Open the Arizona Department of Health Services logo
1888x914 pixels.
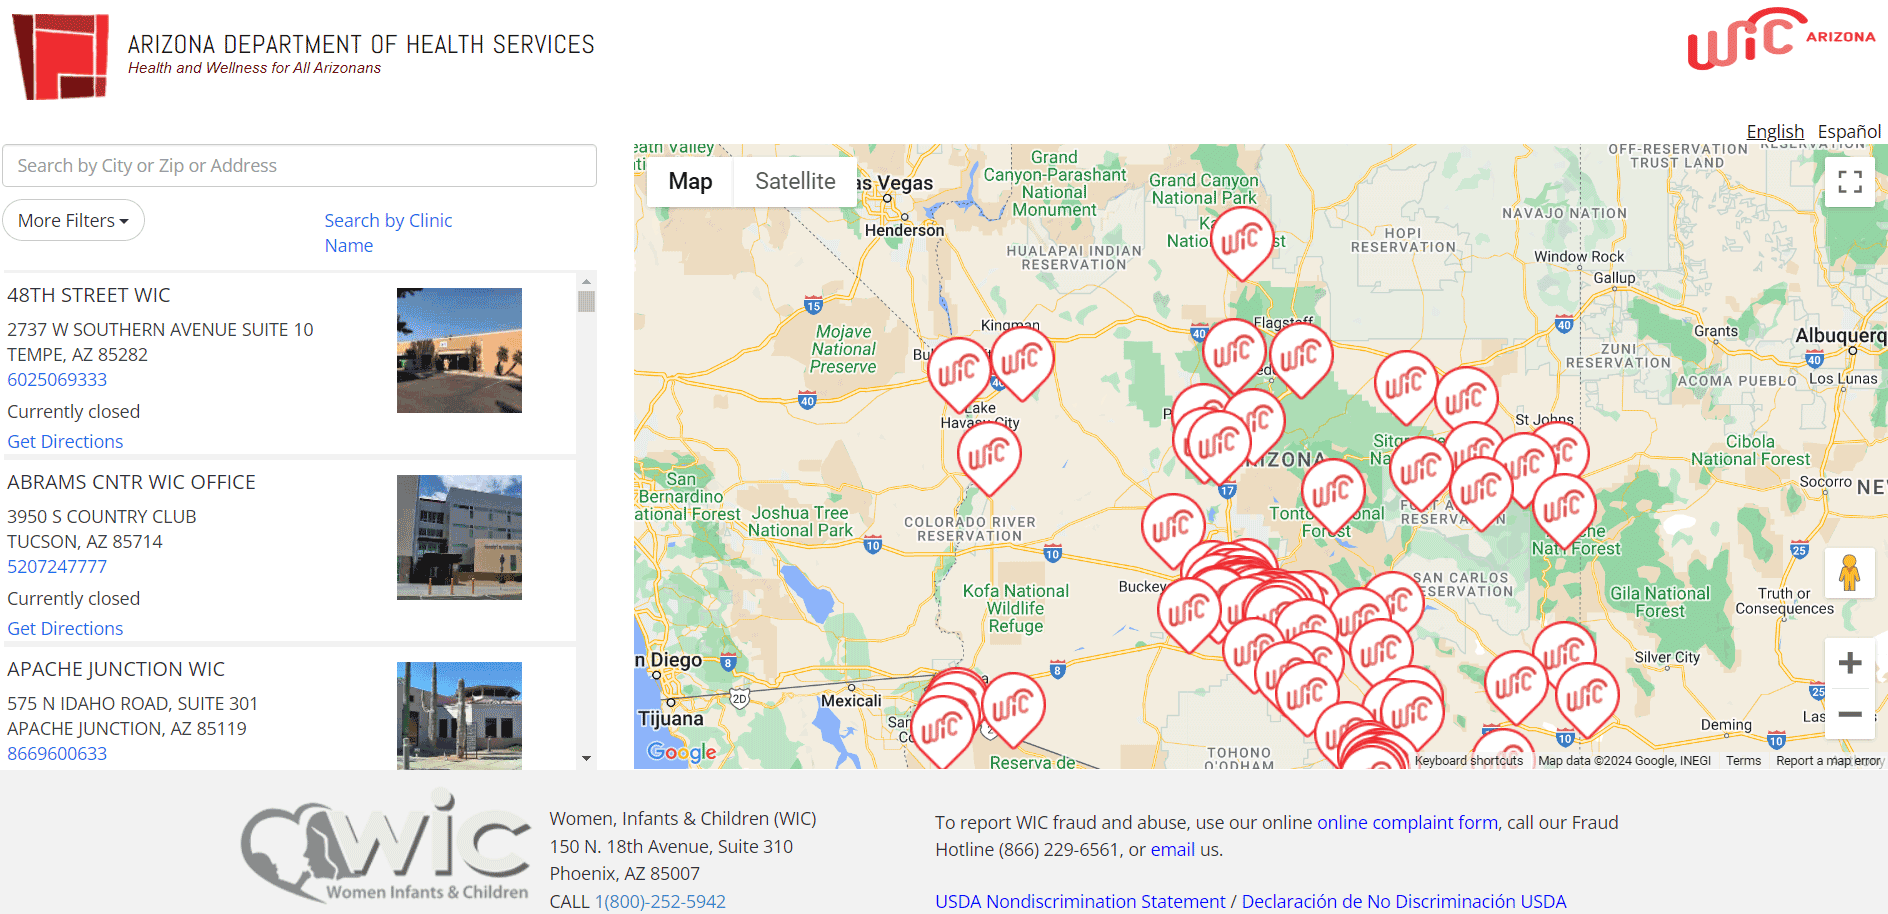click(303, 55)
